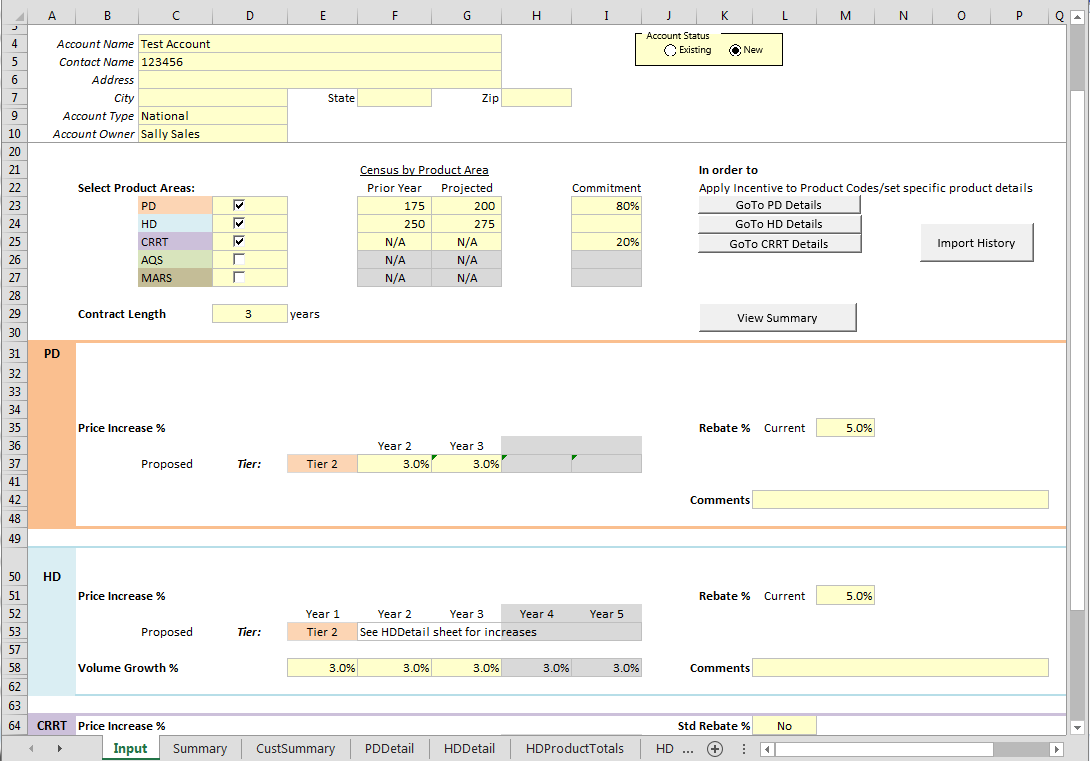Switch to the Summary sheet tab
The height and width of the screenshot is (761, 1090).
tap(200, 748)
